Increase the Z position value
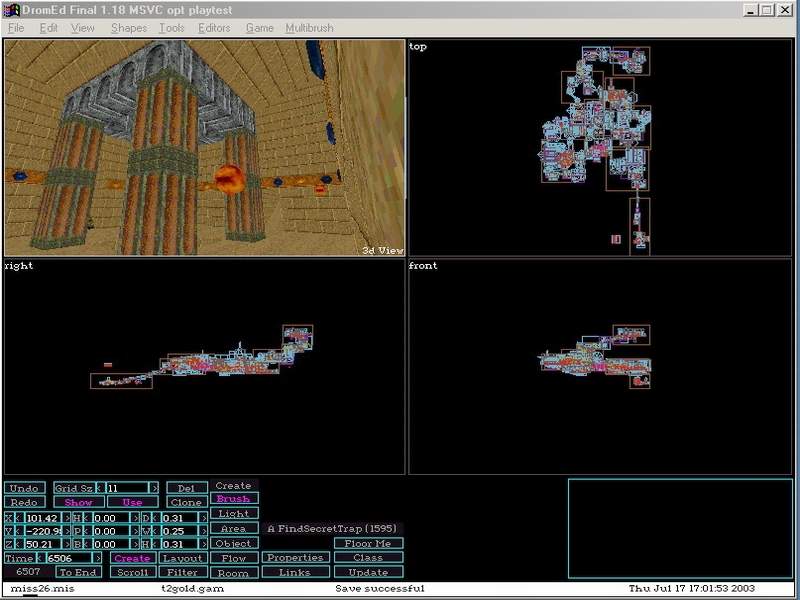Screen dimensions: 800x600 67,544
